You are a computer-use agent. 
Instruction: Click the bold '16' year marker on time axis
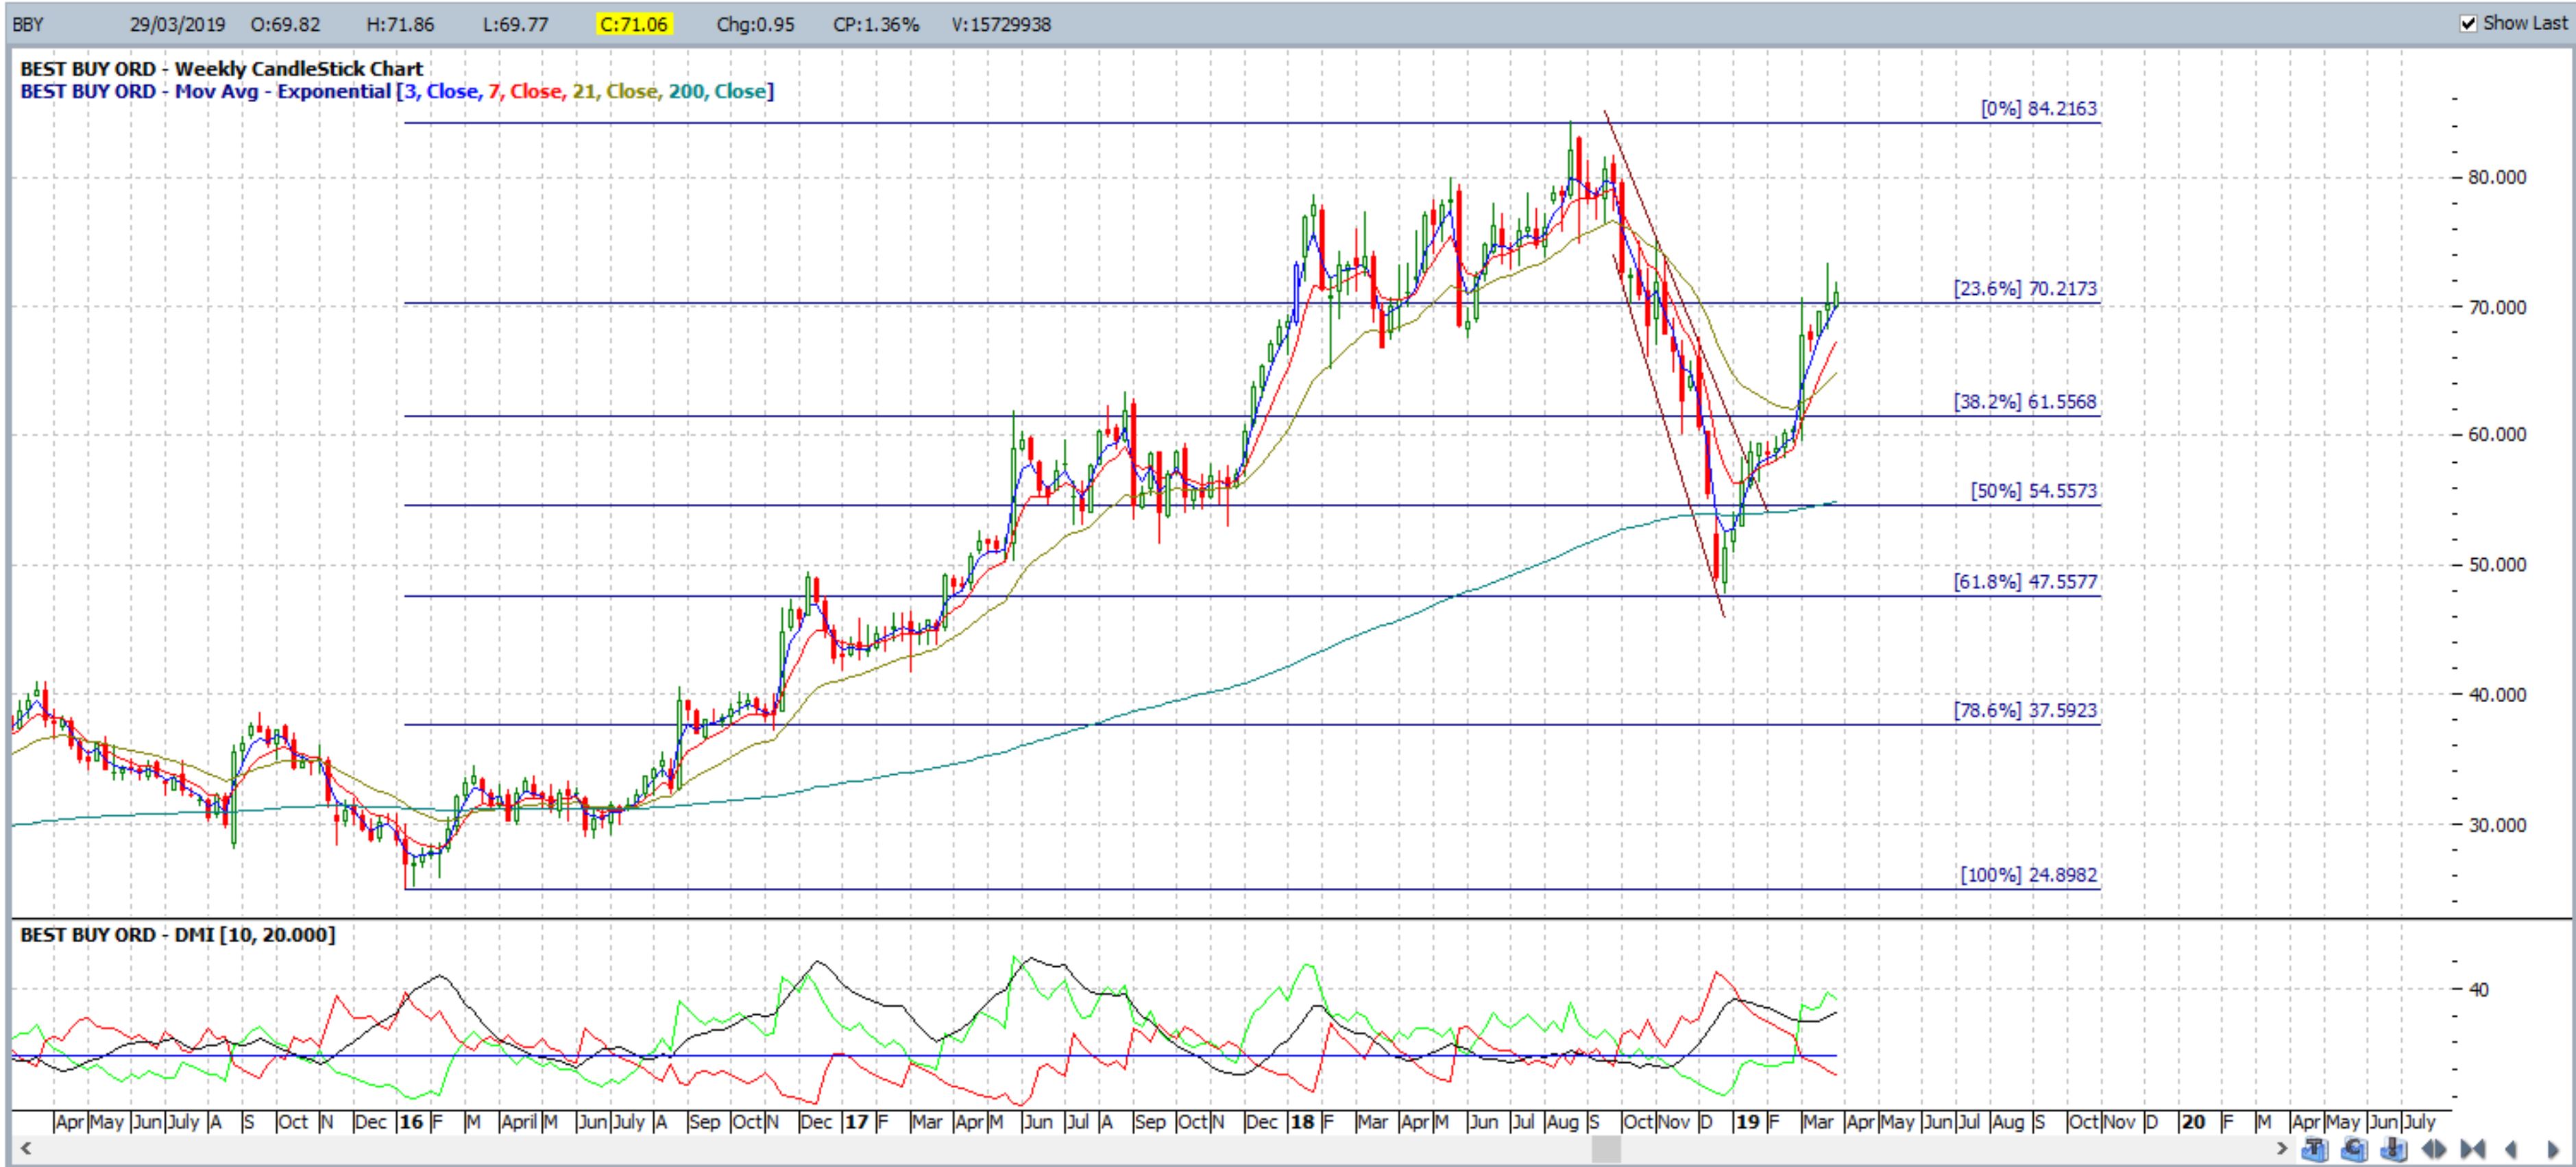pyautogui.click(x=411, y=1121)
